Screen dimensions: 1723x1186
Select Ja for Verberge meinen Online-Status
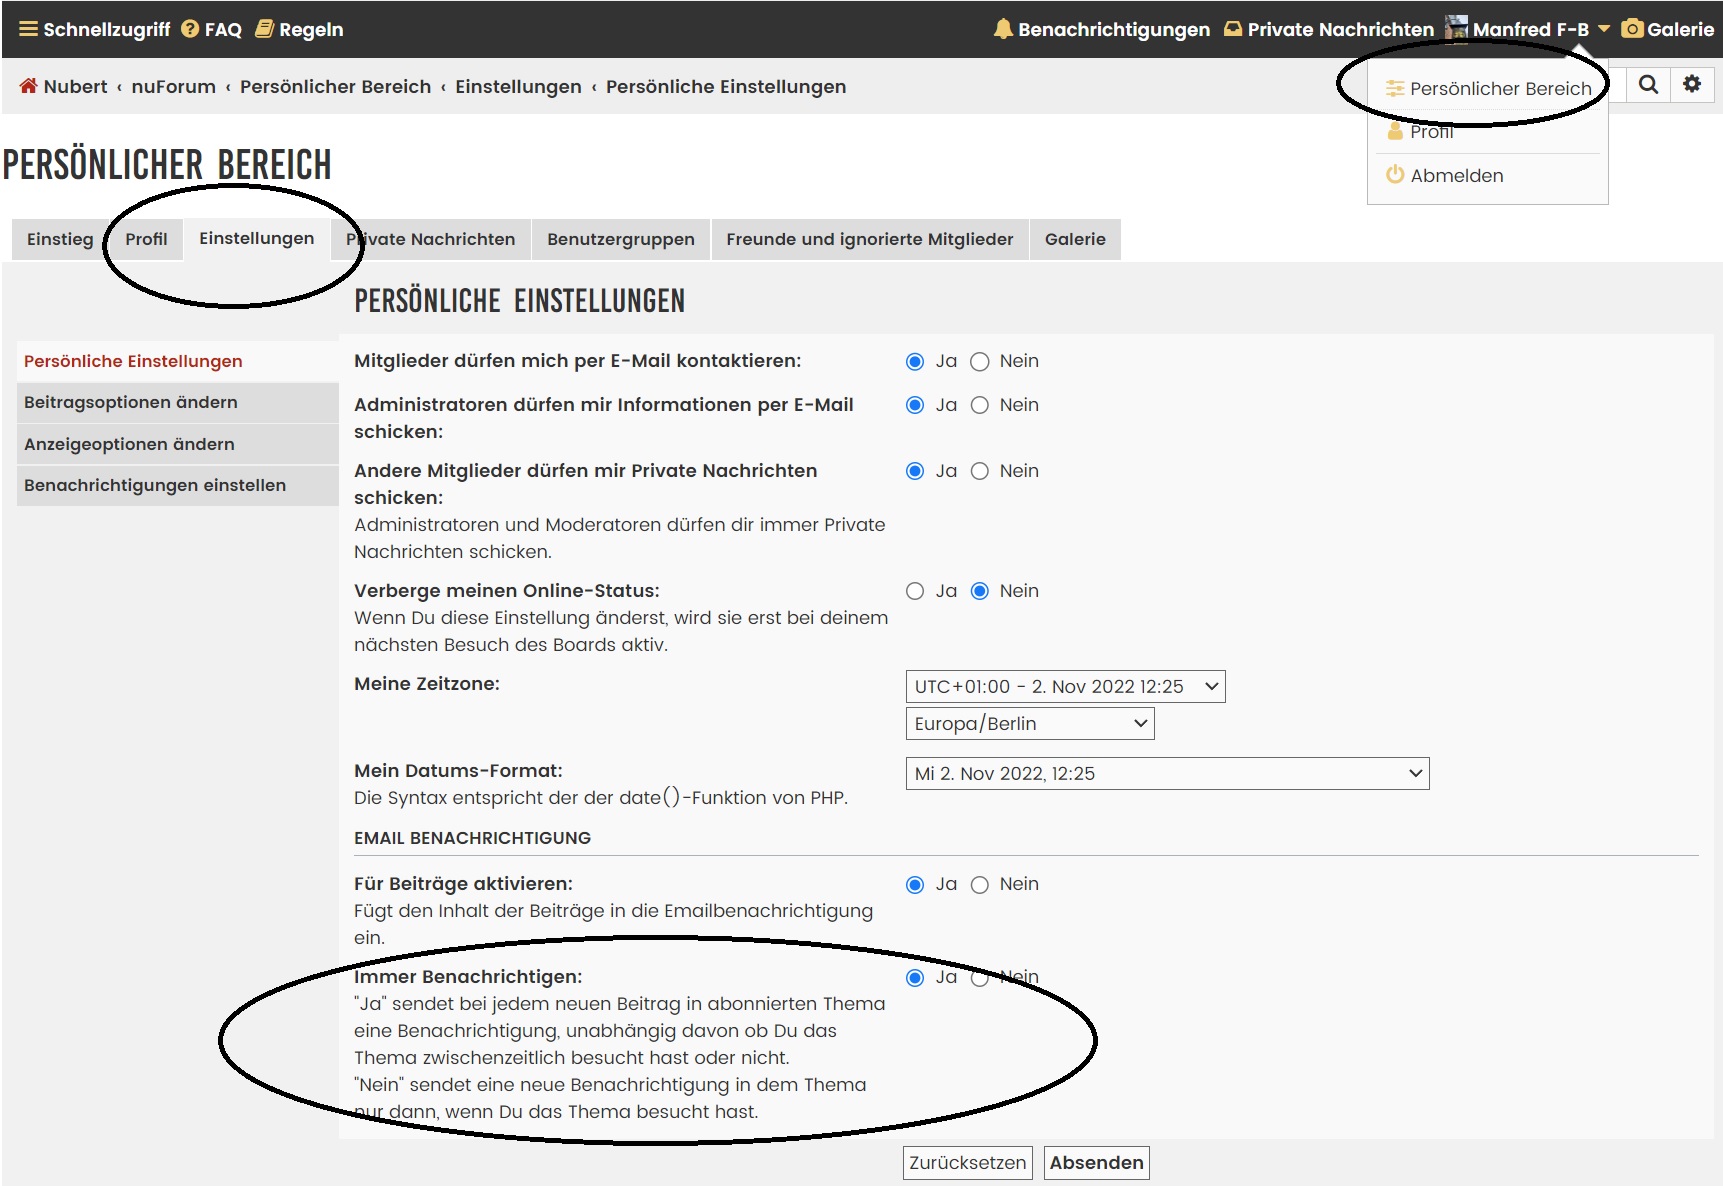pyautogui.click(x=915, y=591)
